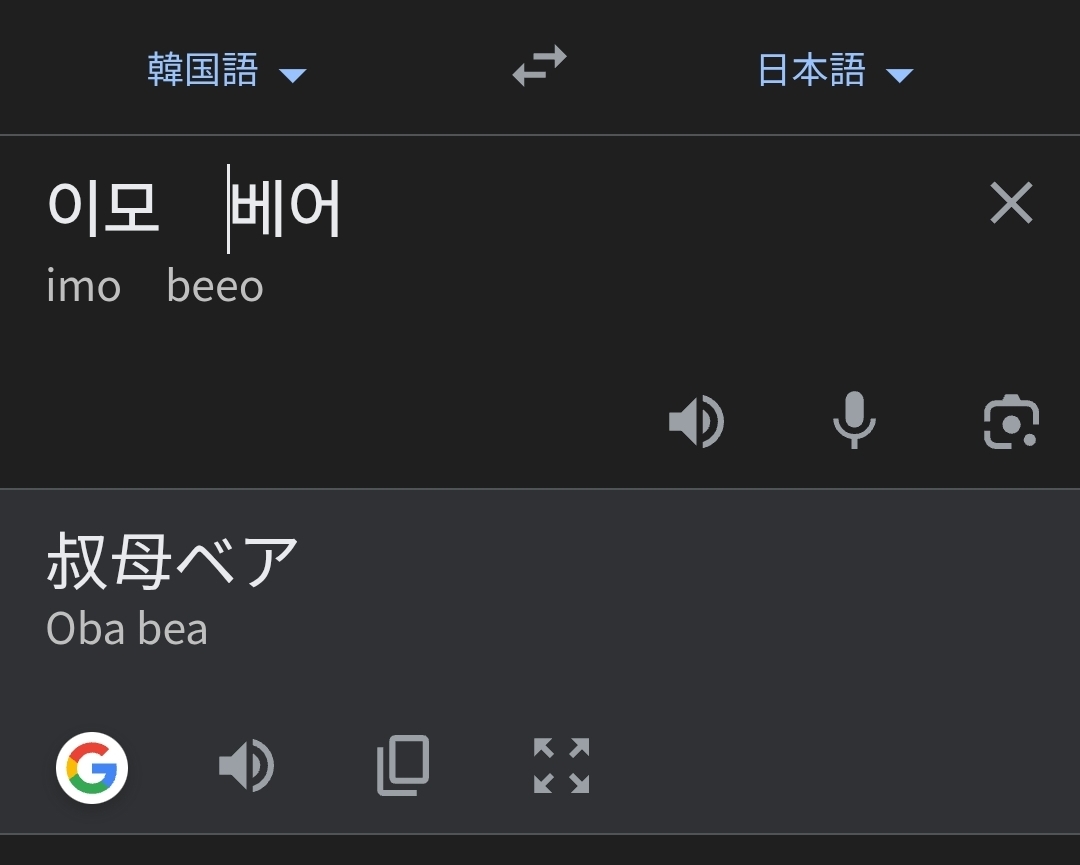Select the 韓国語 source language label
Image resolution: width=1080 pixels, height=865 pixels.
tap(203, 70)
